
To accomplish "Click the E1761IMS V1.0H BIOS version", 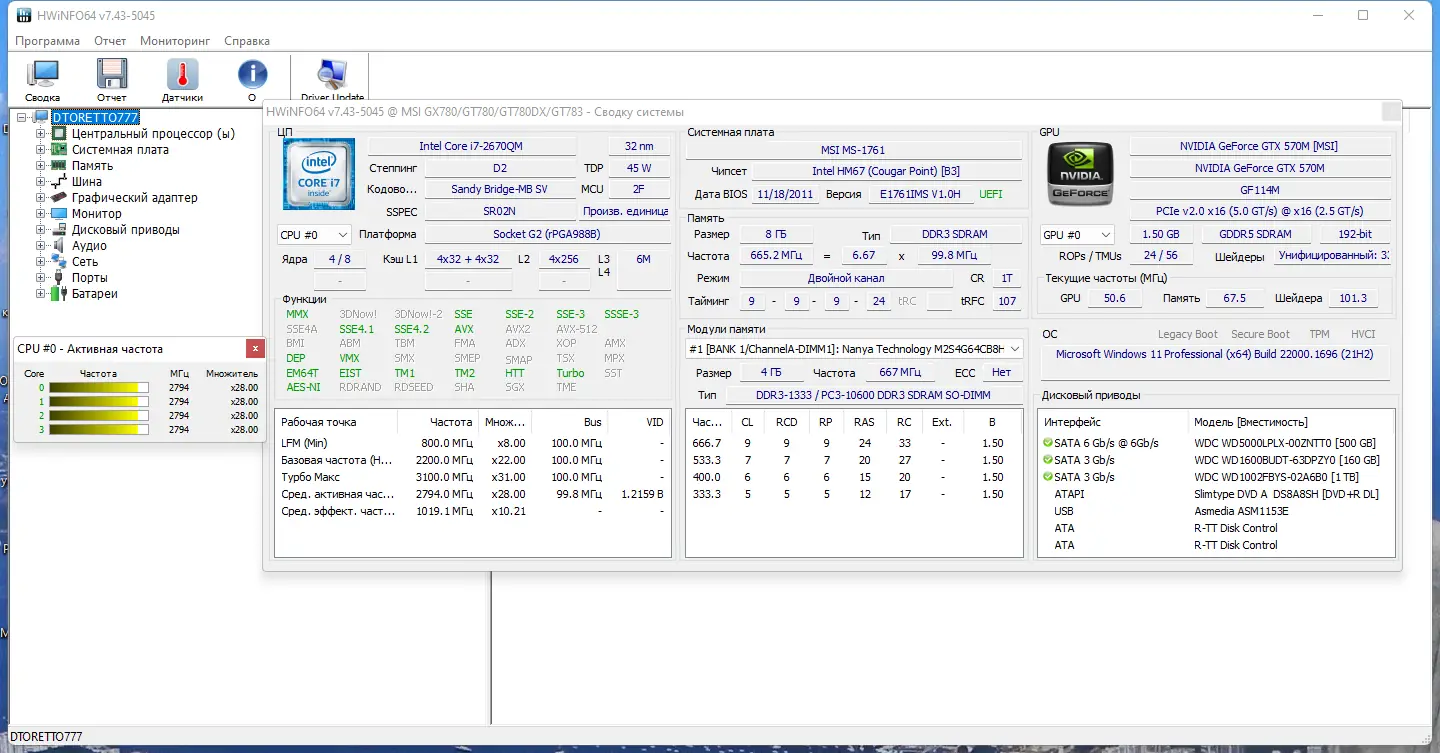I will 920,194.
